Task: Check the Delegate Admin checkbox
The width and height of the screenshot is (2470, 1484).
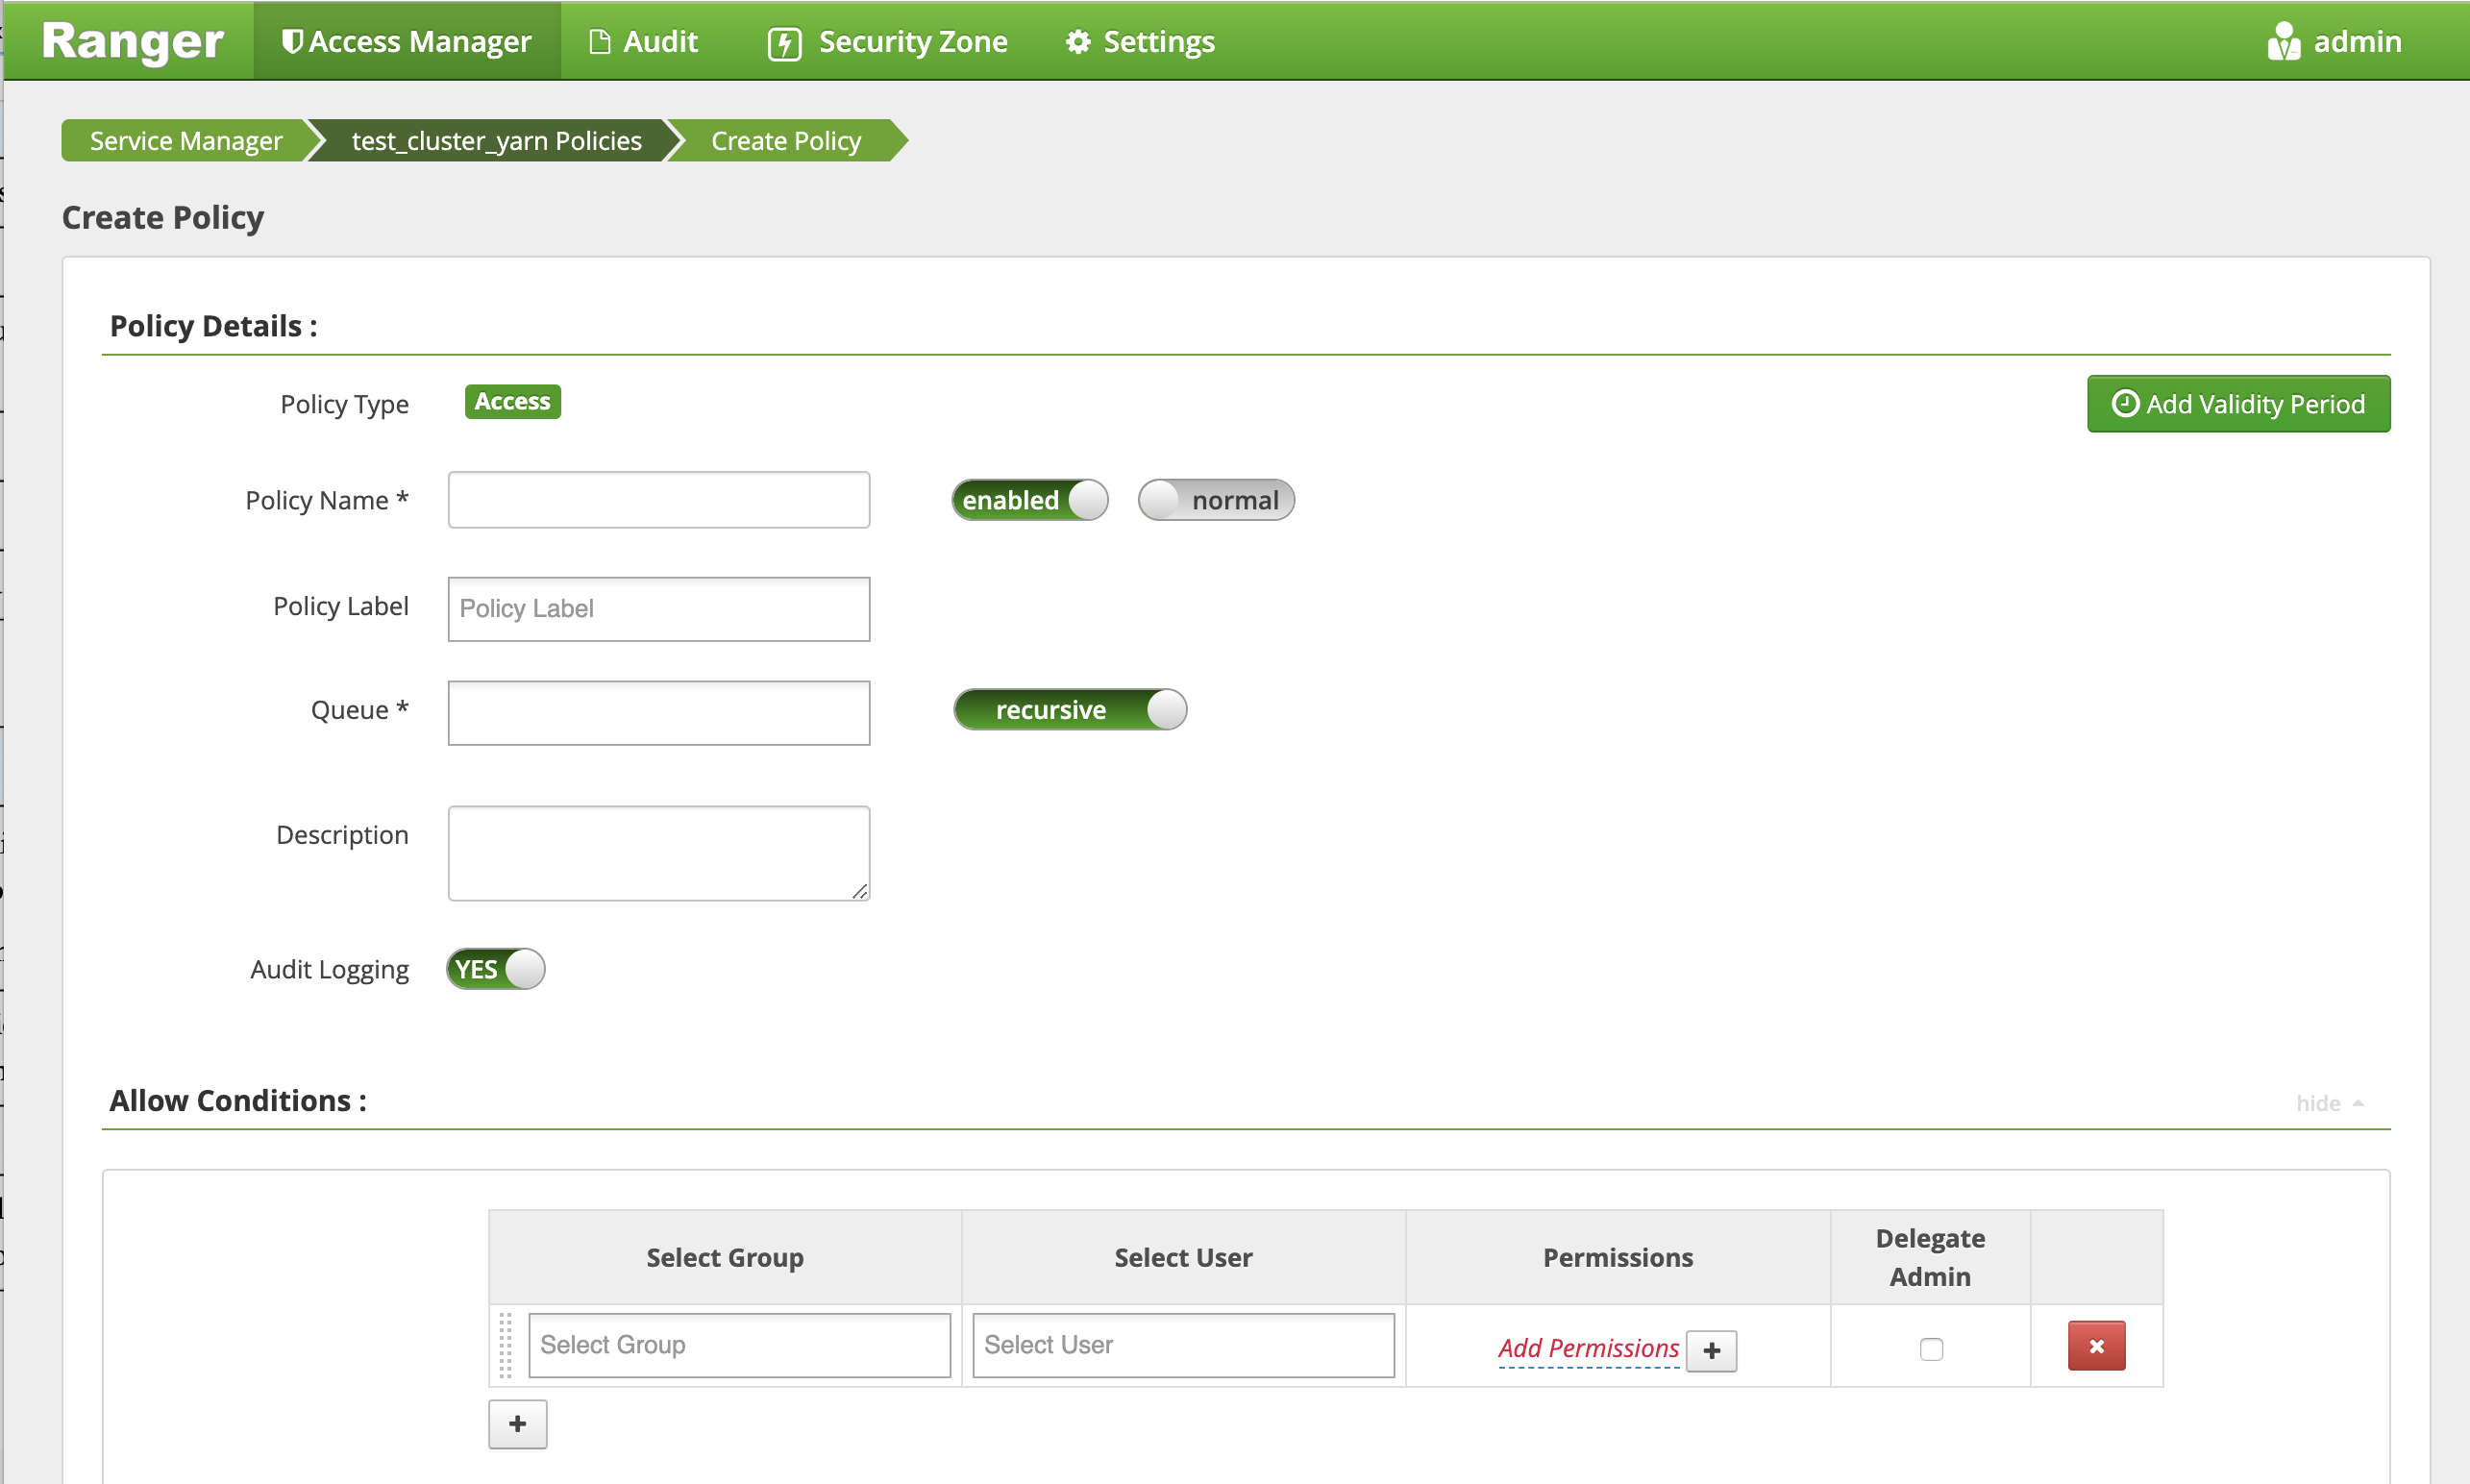Action: click(1931, 1349)
